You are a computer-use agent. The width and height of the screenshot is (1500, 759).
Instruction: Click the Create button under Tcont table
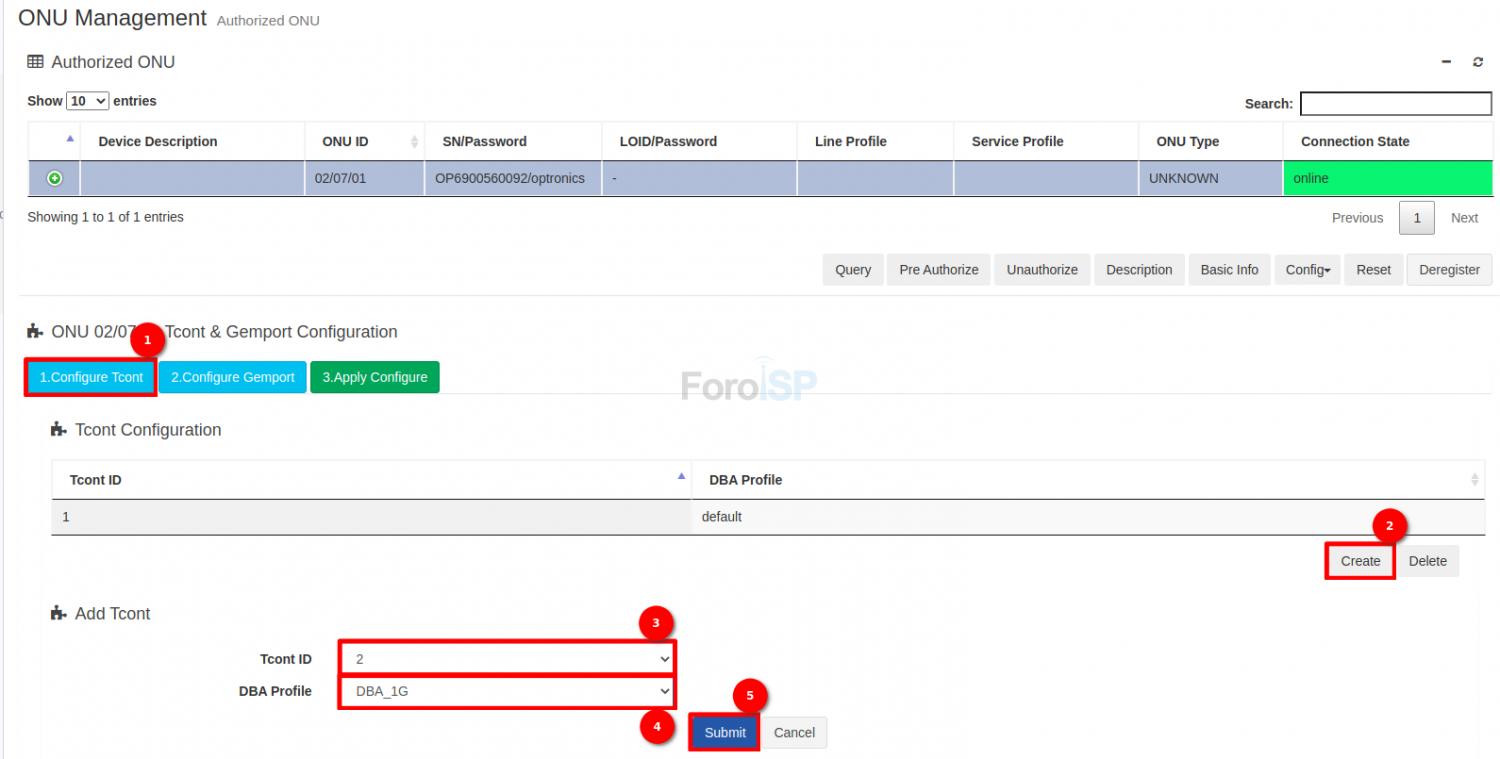coord(1360,561)
